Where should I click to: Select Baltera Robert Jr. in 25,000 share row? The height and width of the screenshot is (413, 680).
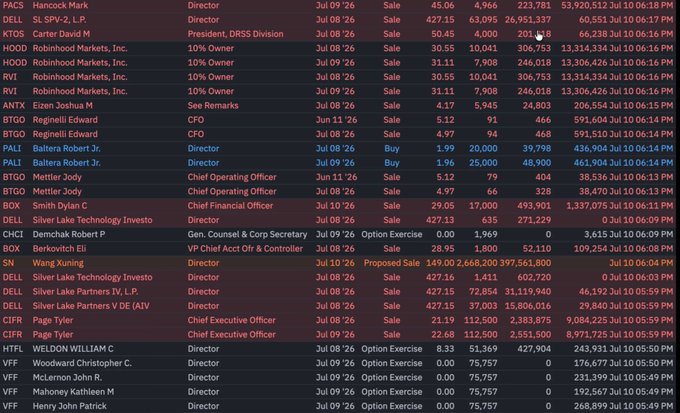pos(66,163)
